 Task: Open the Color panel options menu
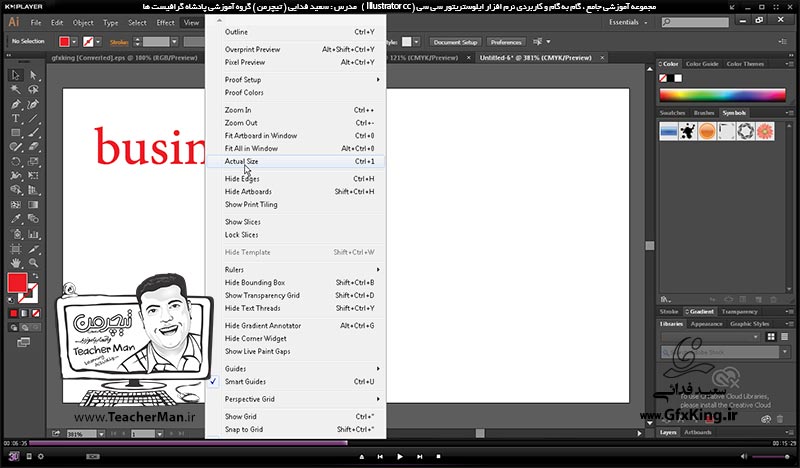[789, 64]
